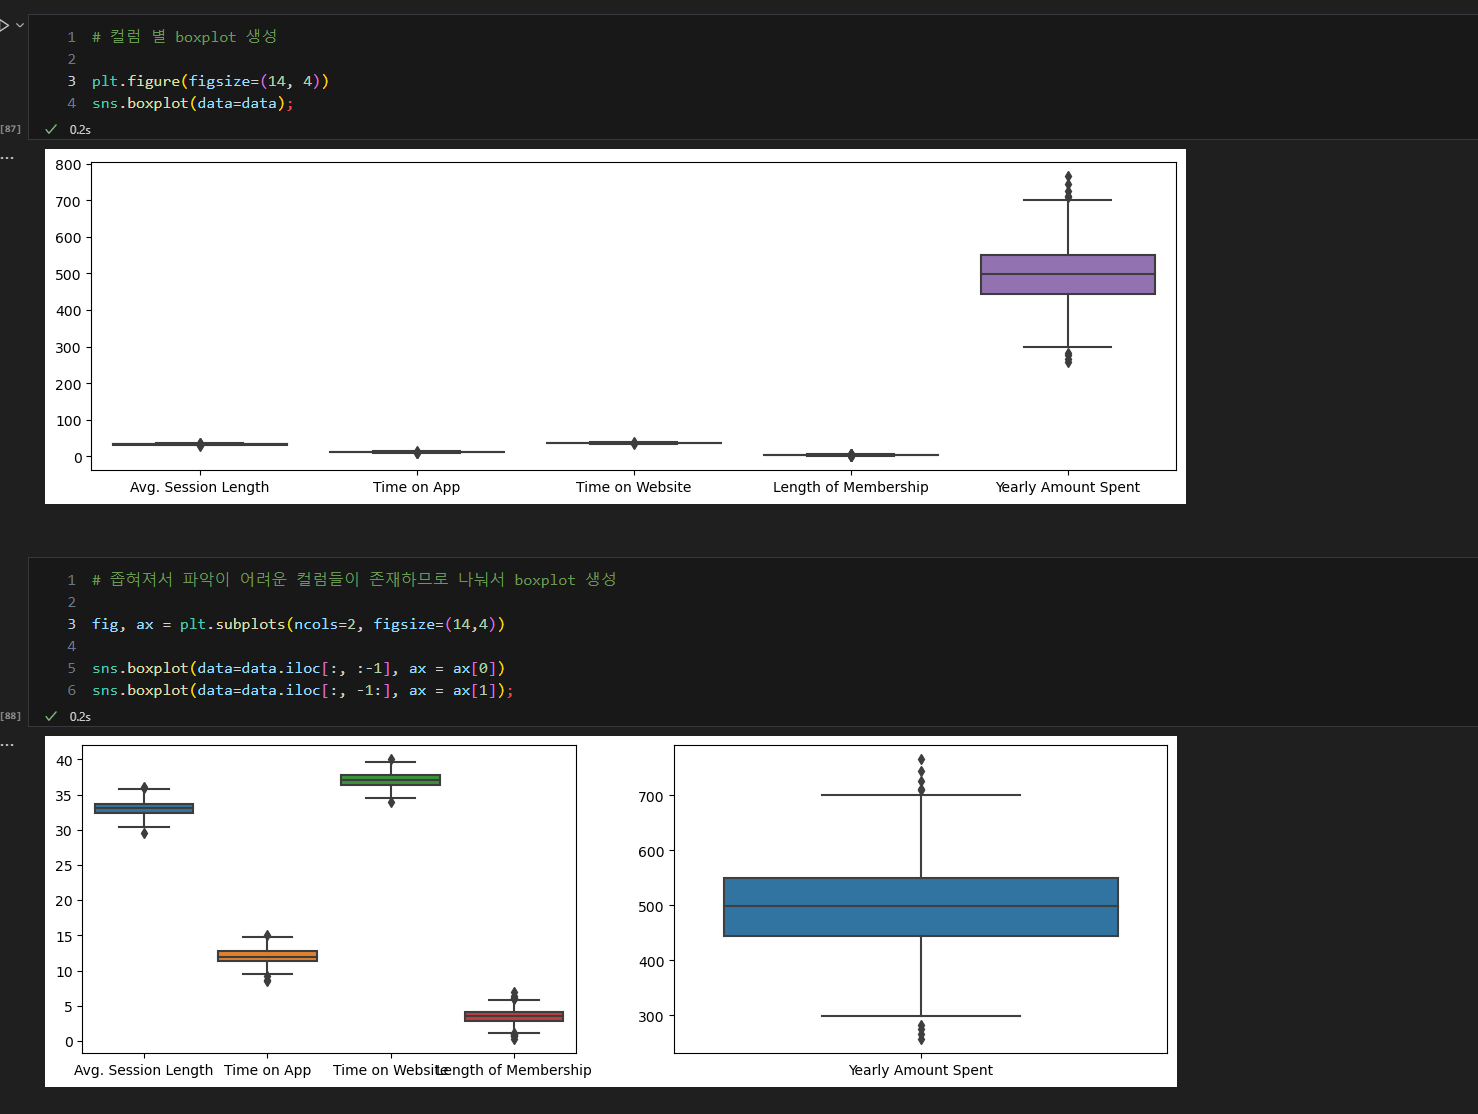Place cursor in ax = ax[1] boxplot line
The width and height of the screenshot is (1478, 1114).
303,690
